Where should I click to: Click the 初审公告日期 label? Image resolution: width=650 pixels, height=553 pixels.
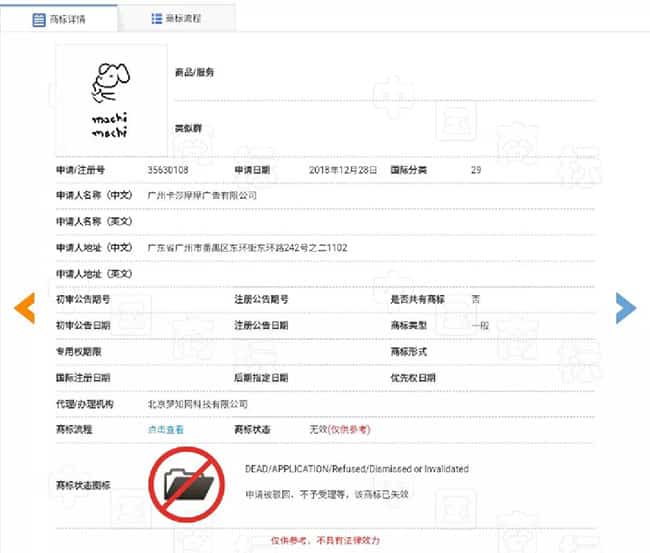coord(83,325)
